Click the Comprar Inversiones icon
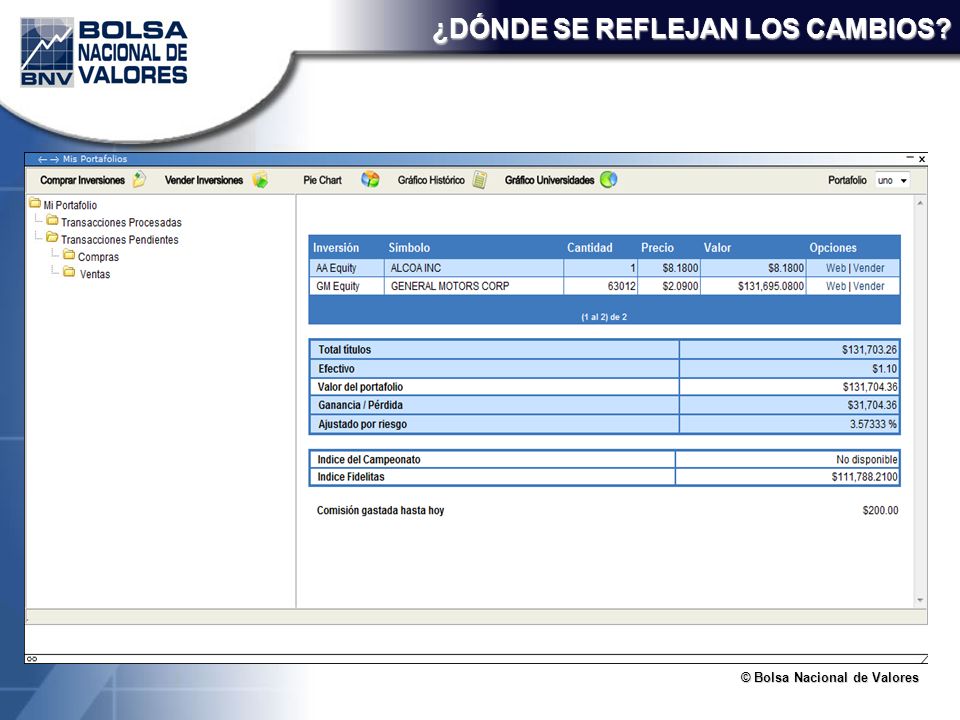This screenshot has width=960, height=720. (140, 179)
